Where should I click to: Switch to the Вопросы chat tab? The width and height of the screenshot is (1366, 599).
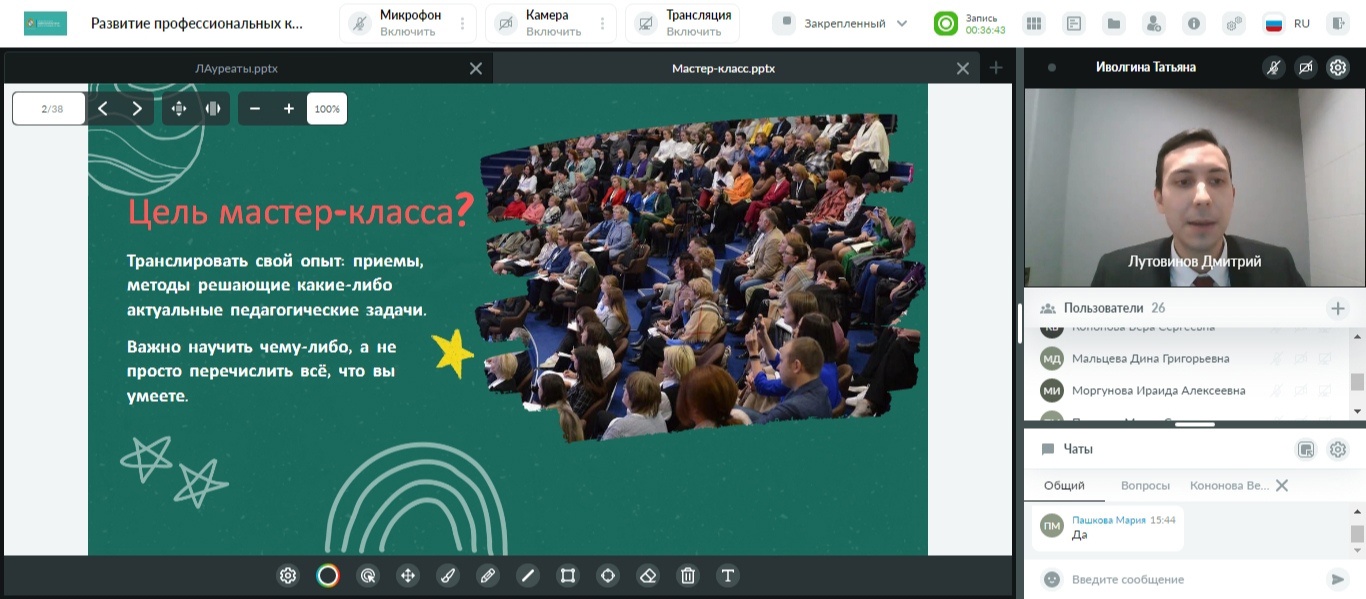1145,485
